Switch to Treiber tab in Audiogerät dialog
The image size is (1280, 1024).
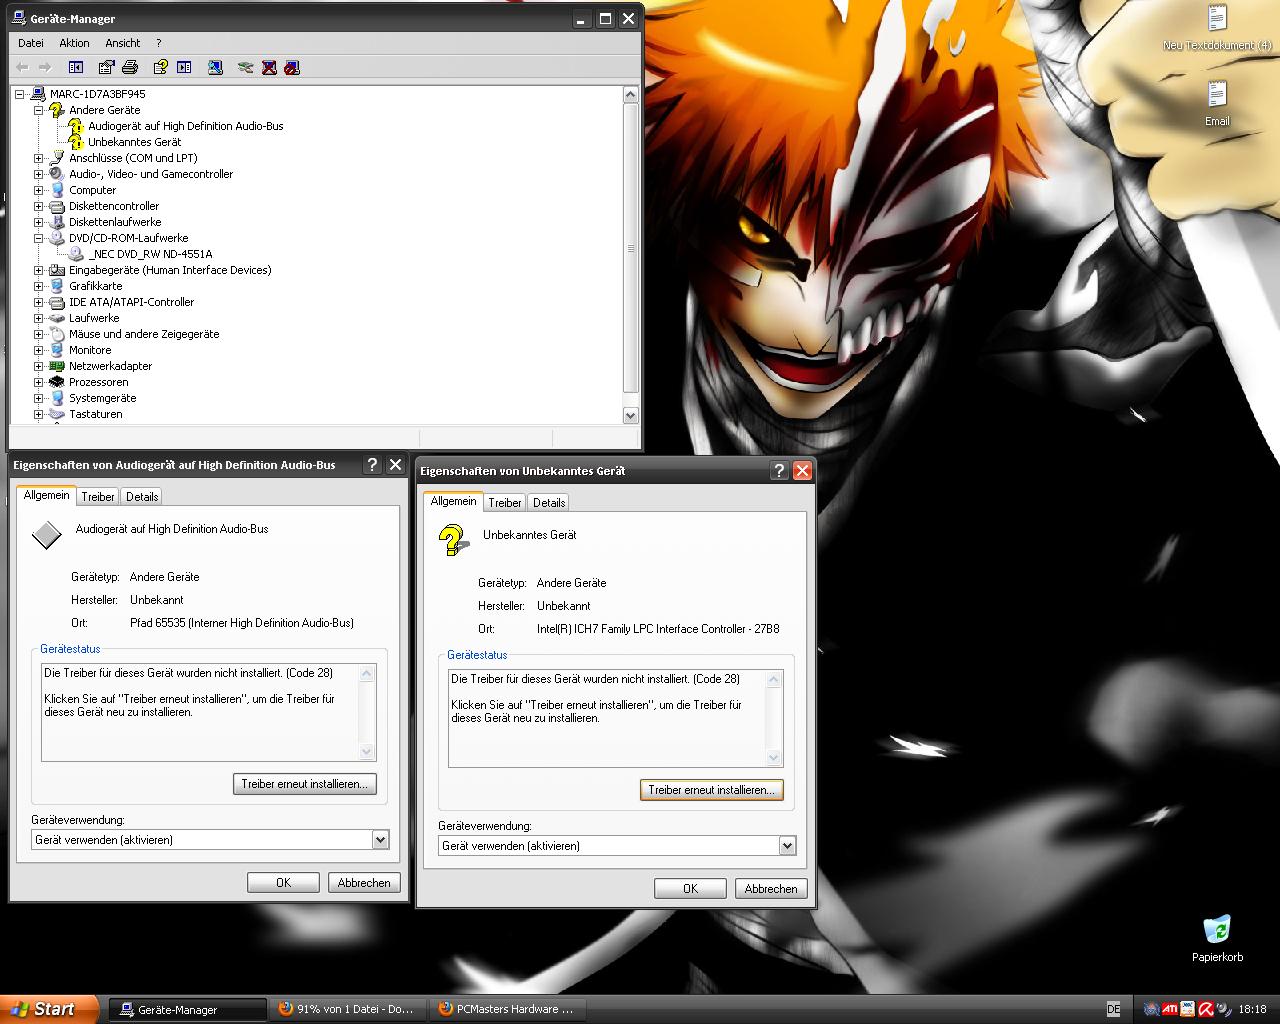pyautogui.click(x=98, y=496)
